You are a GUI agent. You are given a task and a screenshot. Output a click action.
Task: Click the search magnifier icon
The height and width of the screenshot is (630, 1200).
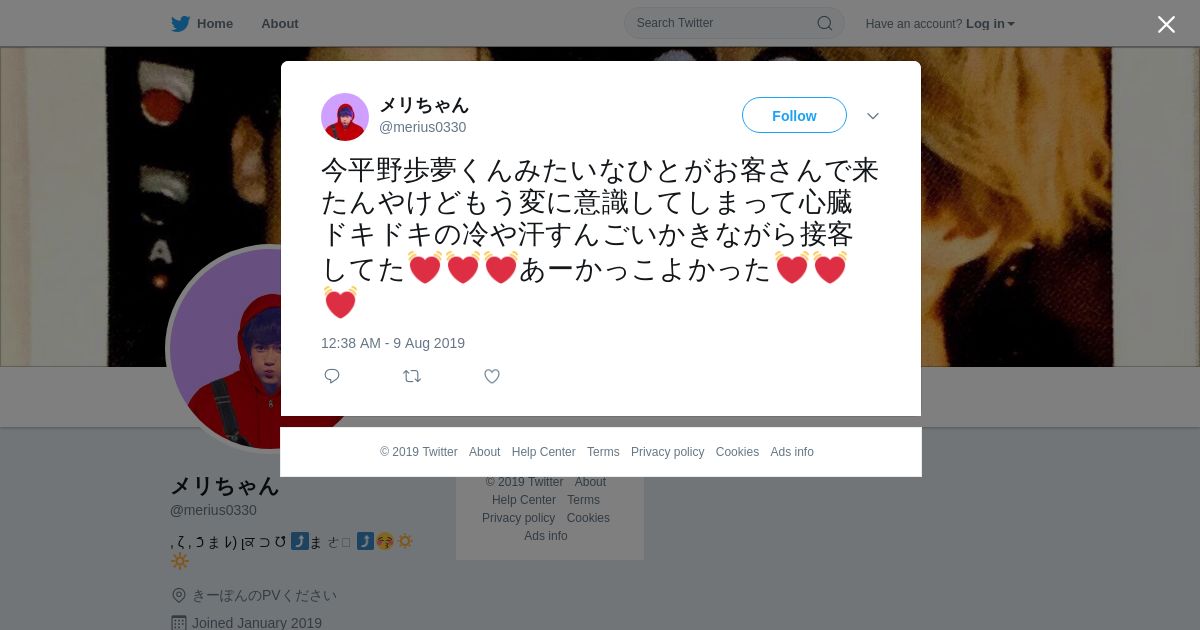(825, 23)
